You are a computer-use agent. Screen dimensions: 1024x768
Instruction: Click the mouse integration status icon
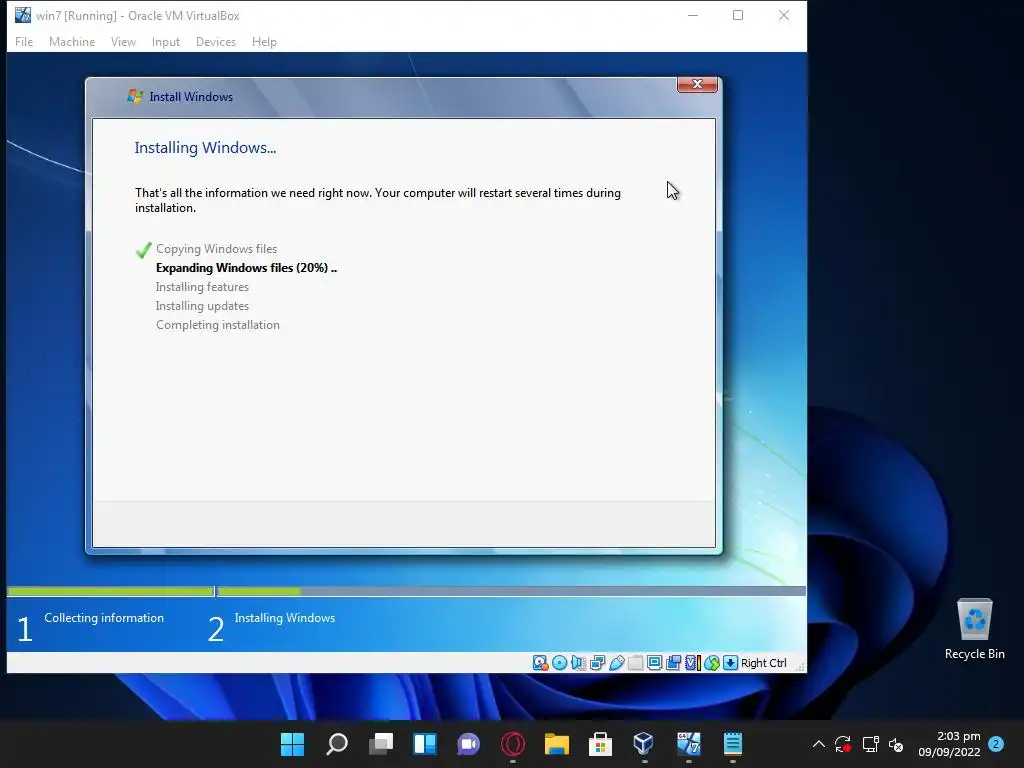[712, 663]
